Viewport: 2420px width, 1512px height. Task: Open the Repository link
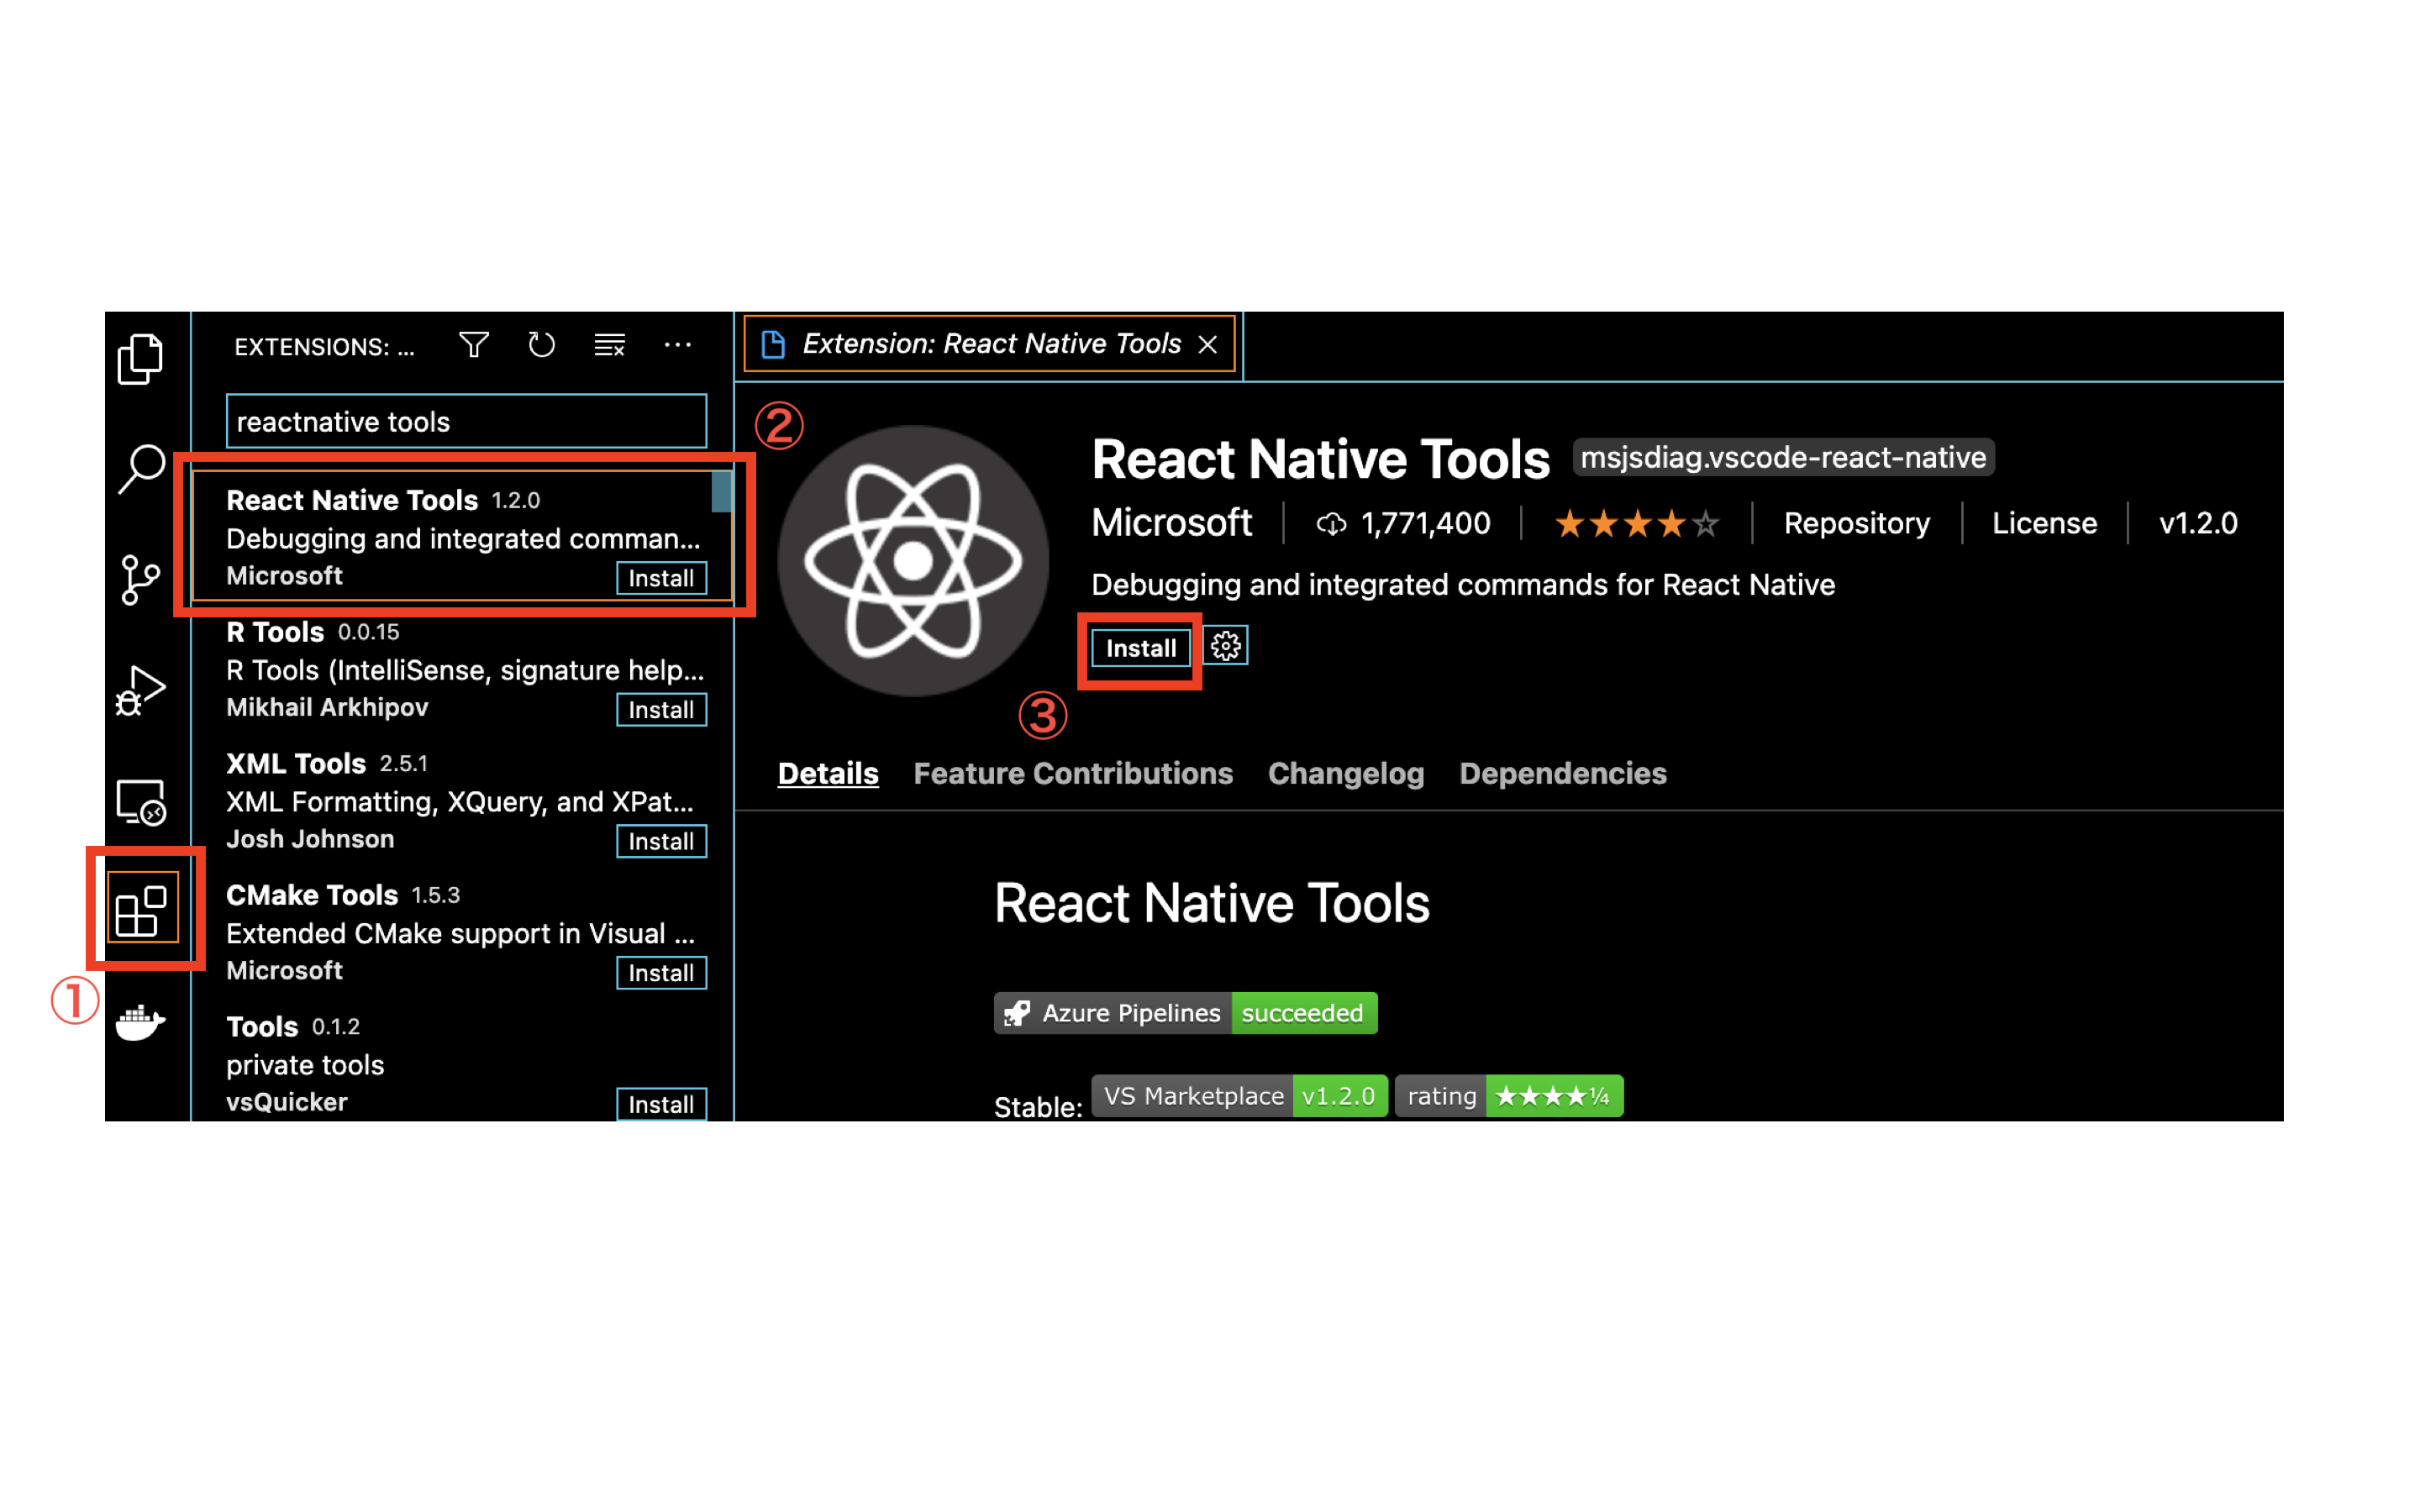[1856, 523]
